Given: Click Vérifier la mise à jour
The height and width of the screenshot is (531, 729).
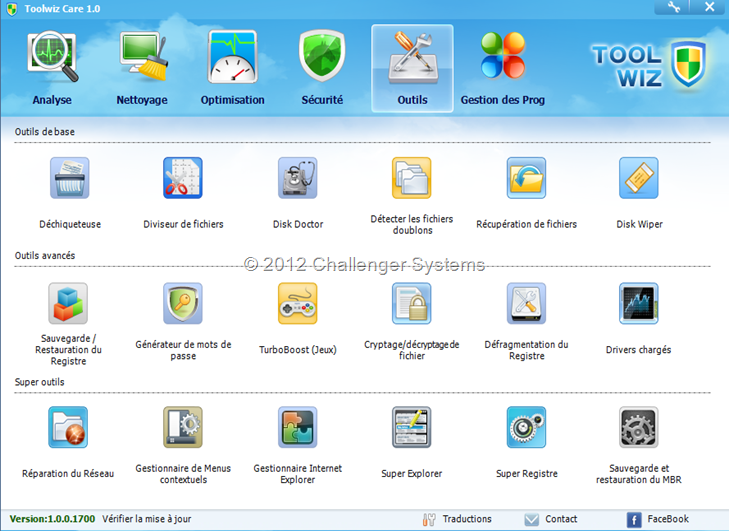Looking at the screenshot, I should click(146, 519).
